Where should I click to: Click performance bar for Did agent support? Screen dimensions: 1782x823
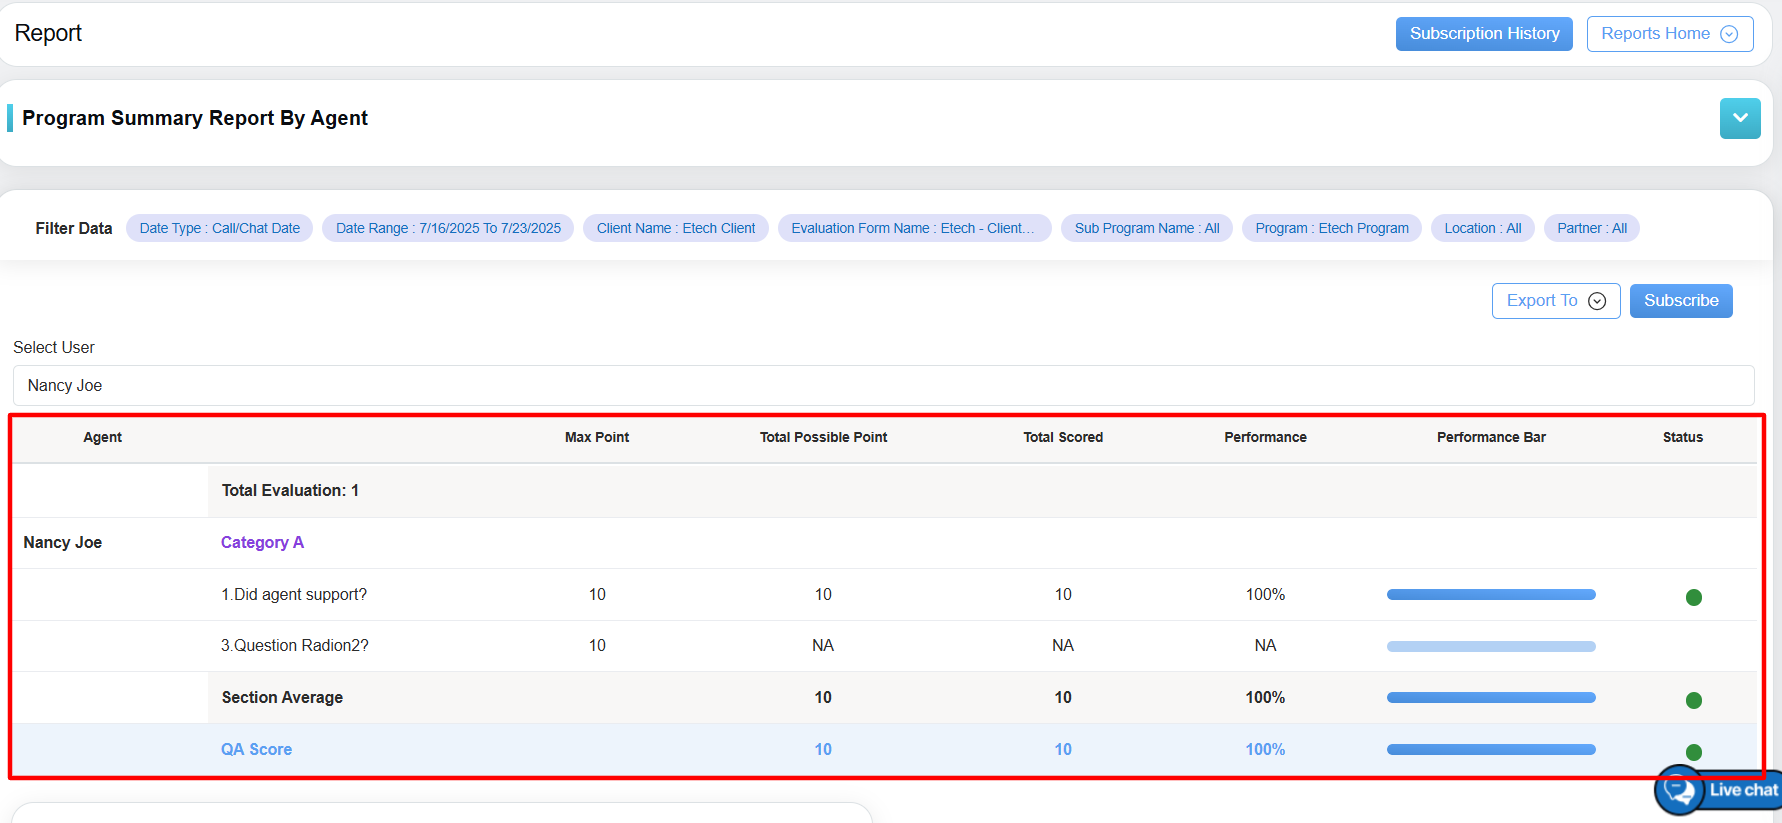pyautogui.click(x=1491, y=595)
